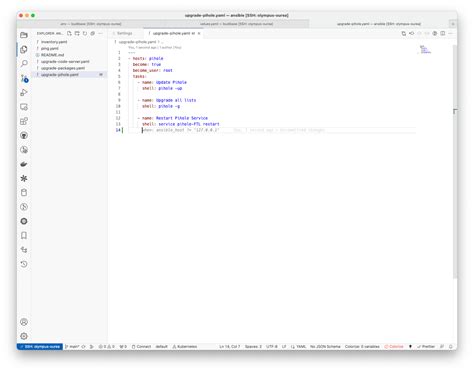
Task: Click New File icon in Explorer header
Action: (x=69, y=33)
